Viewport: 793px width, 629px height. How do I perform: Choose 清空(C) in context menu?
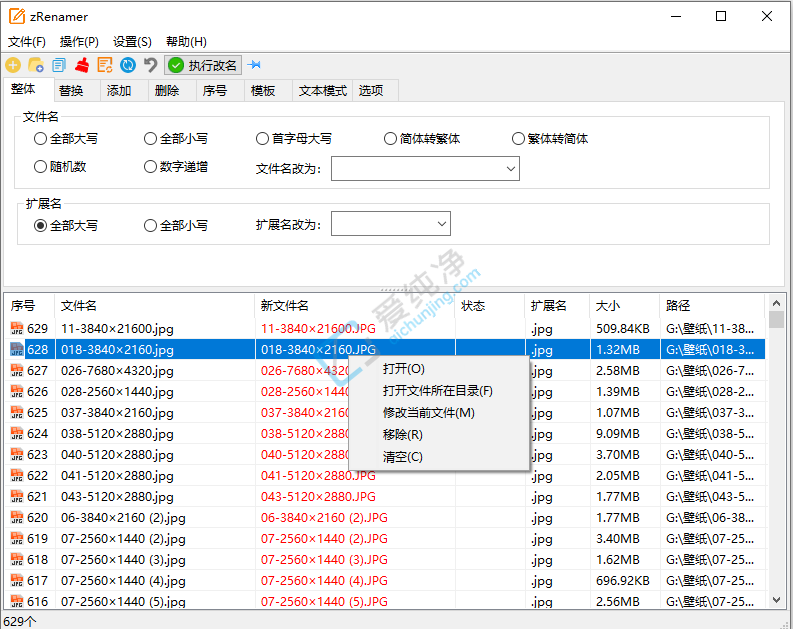[x=439, y=457]
